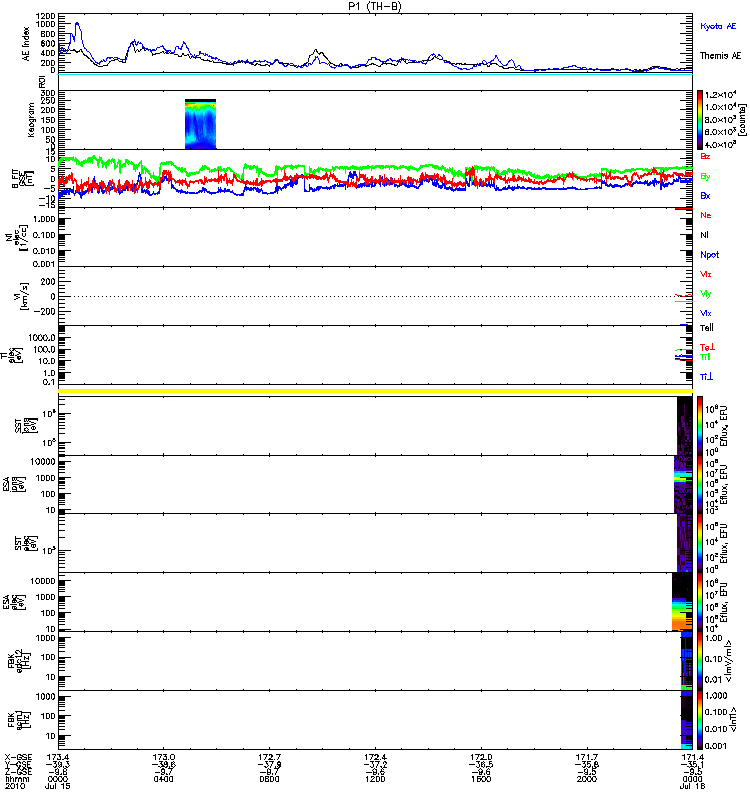Click the Vi [km/s] y-axis label
750x800 pixels.
(24, 296)
